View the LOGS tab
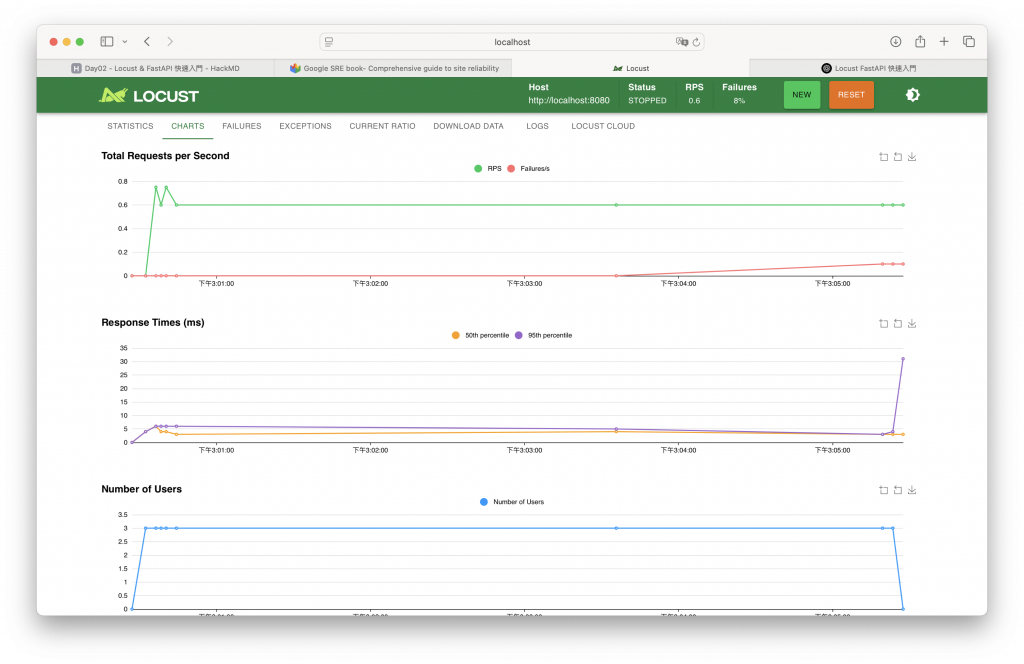Viewport: 1024px width, 664px height. 537,126
